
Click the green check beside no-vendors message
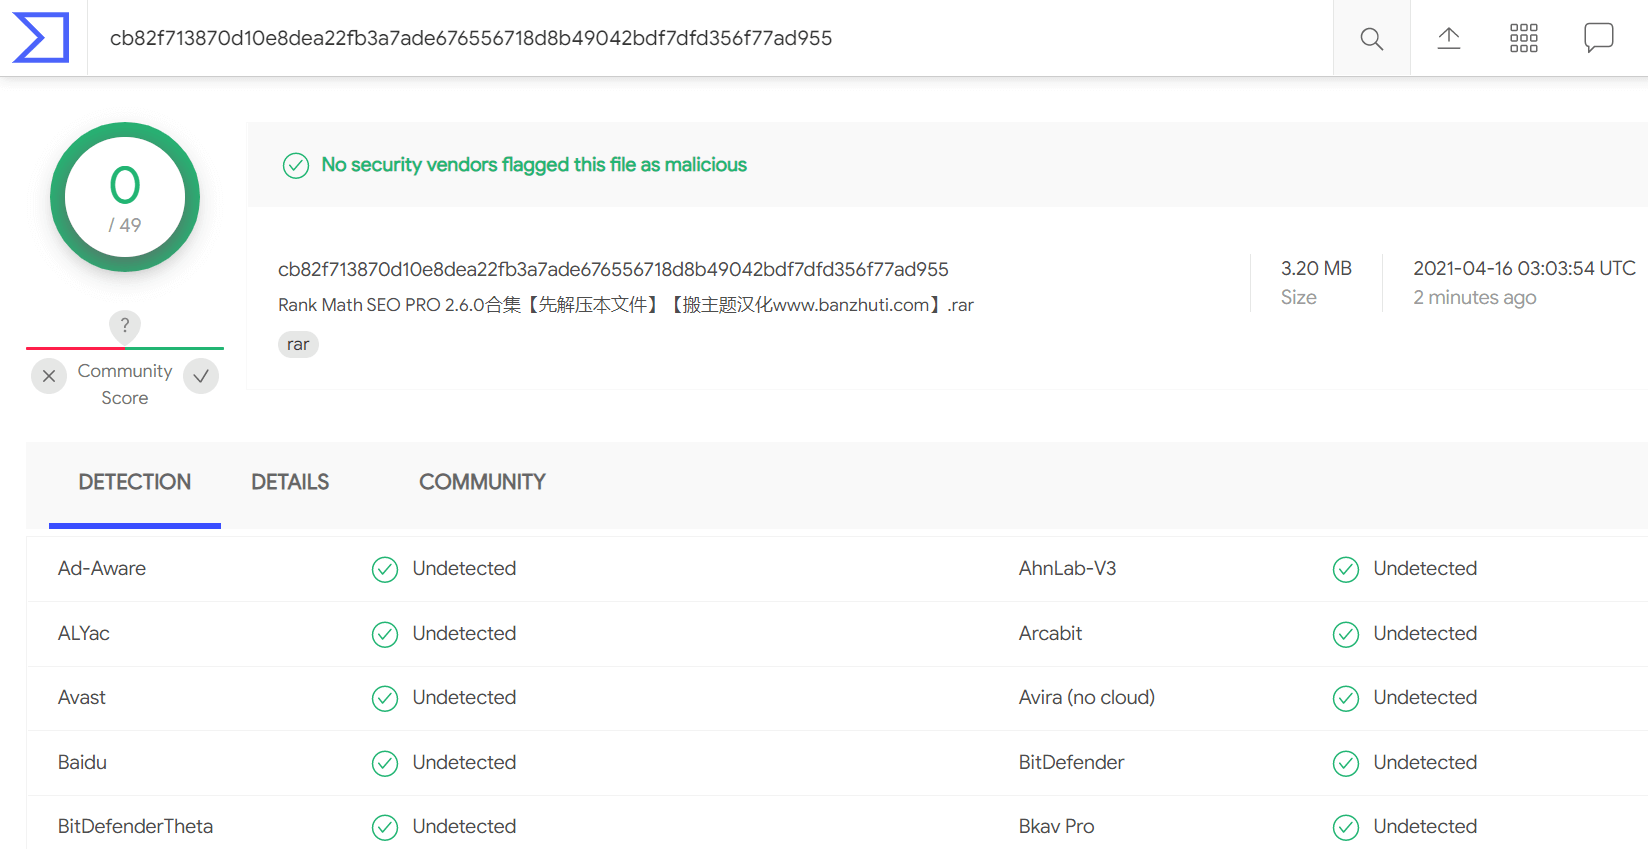[296, 165]
